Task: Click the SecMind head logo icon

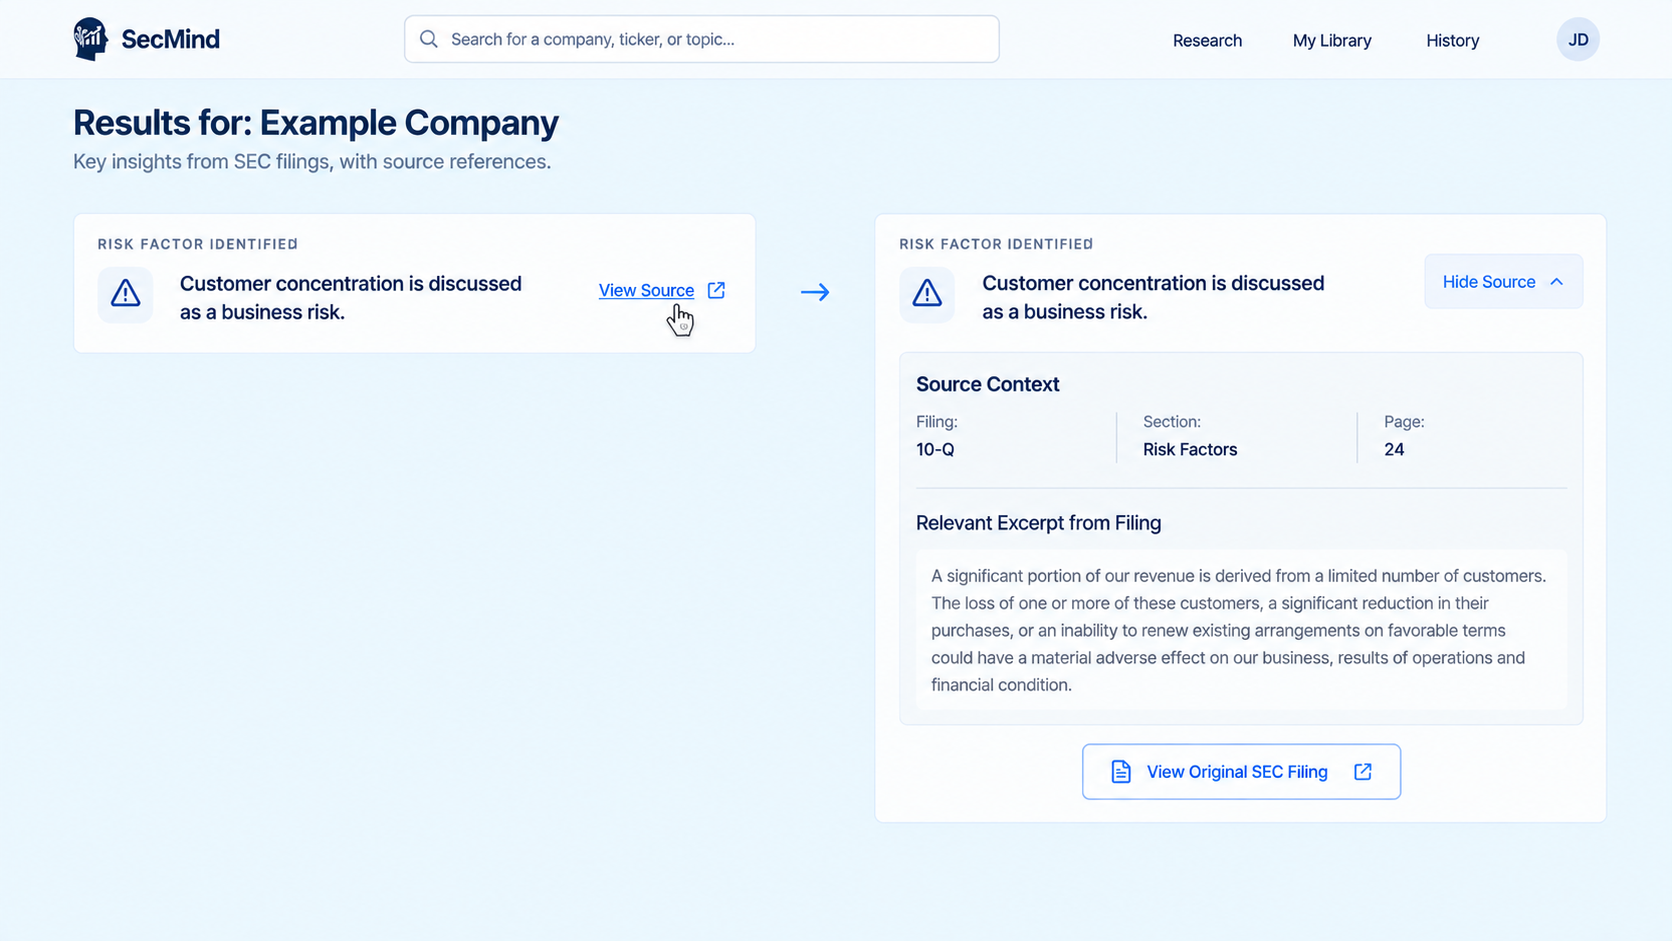Action: click(x=91, y=39)
